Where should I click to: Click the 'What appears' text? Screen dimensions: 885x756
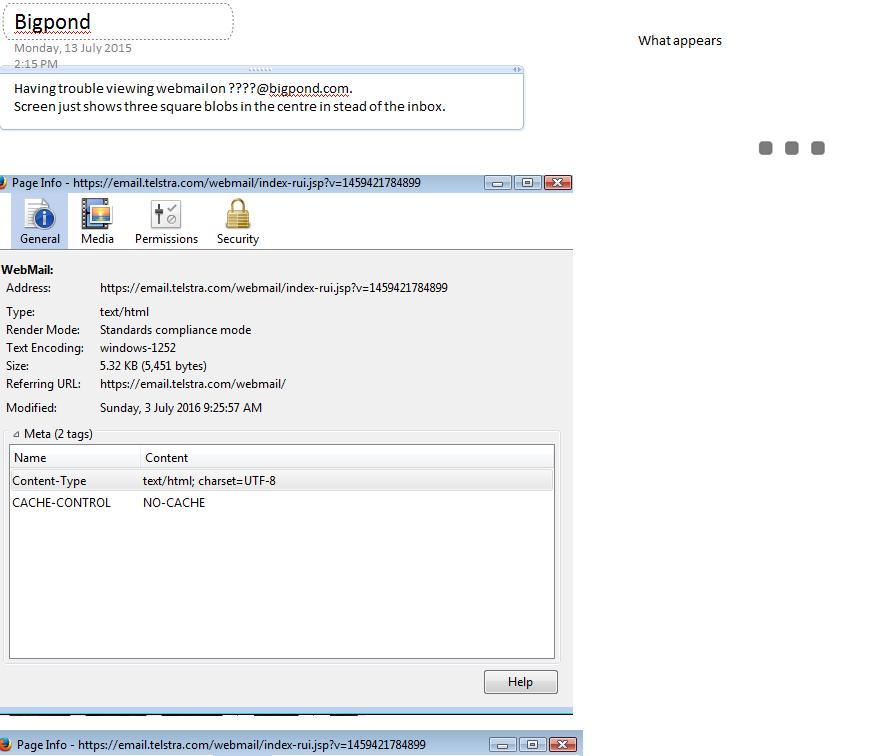680,41
